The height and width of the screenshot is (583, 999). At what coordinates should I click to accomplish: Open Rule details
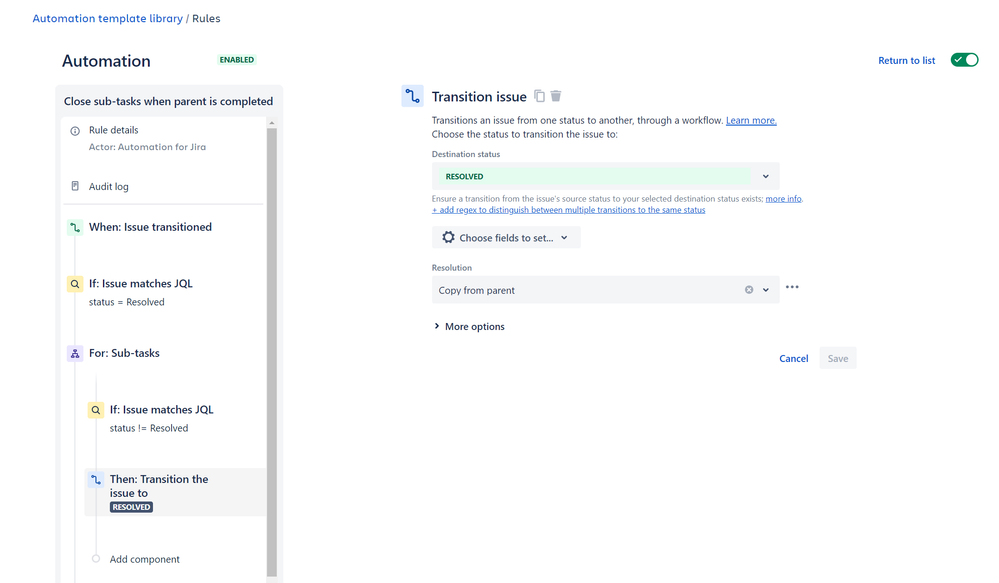pyautogui.click(x=113, y=130)
